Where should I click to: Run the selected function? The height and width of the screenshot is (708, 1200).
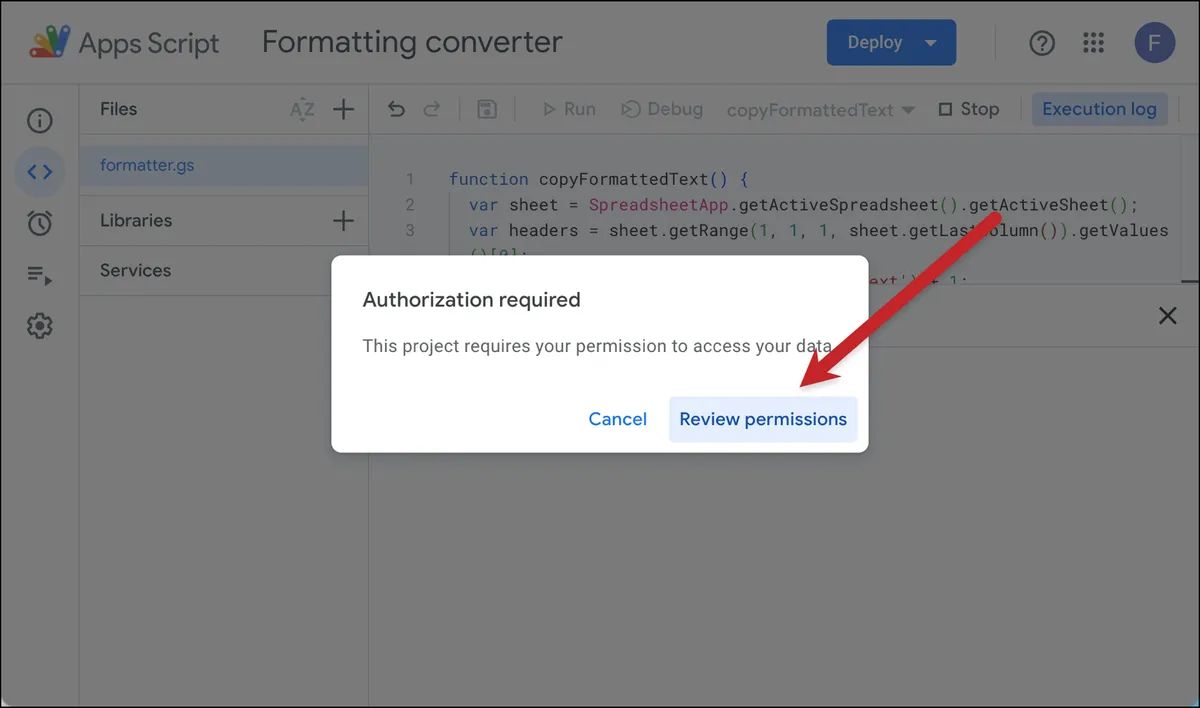click(x=569, y=109)
